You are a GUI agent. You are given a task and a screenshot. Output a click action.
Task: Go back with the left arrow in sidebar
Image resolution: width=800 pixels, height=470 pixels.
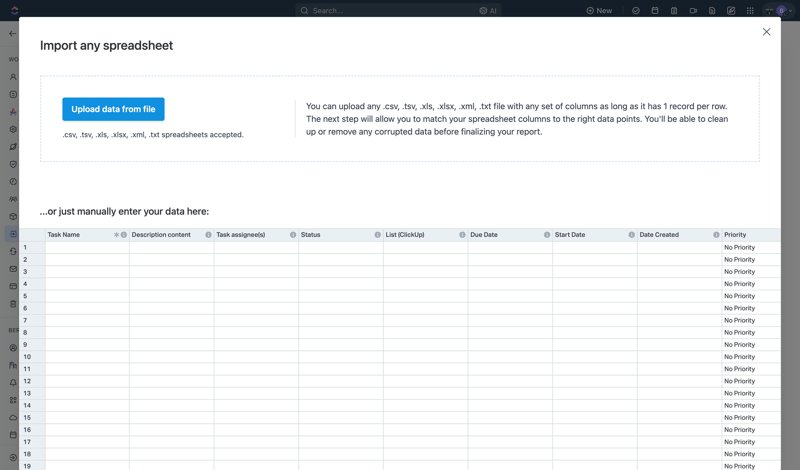[13, 34]
